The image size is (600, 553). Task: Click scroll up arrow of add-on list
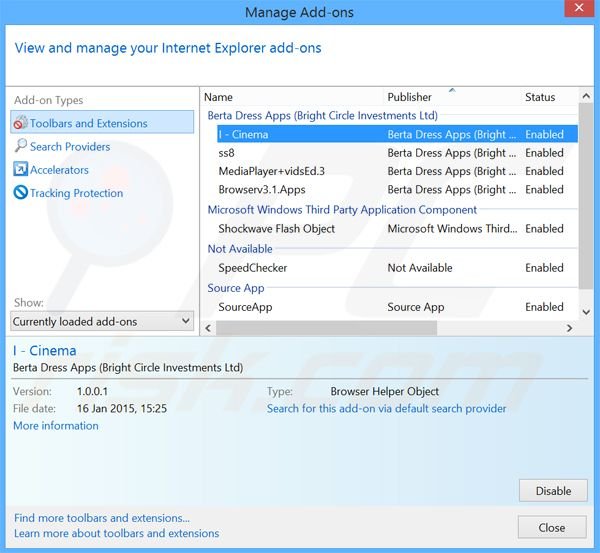click(586, 96)
